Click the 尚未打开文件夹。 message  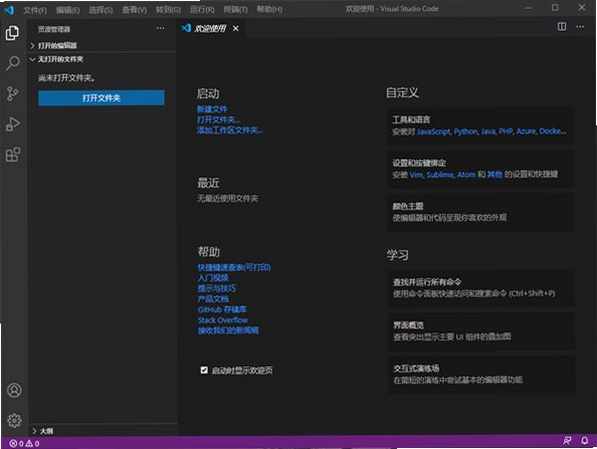[66, 78]
